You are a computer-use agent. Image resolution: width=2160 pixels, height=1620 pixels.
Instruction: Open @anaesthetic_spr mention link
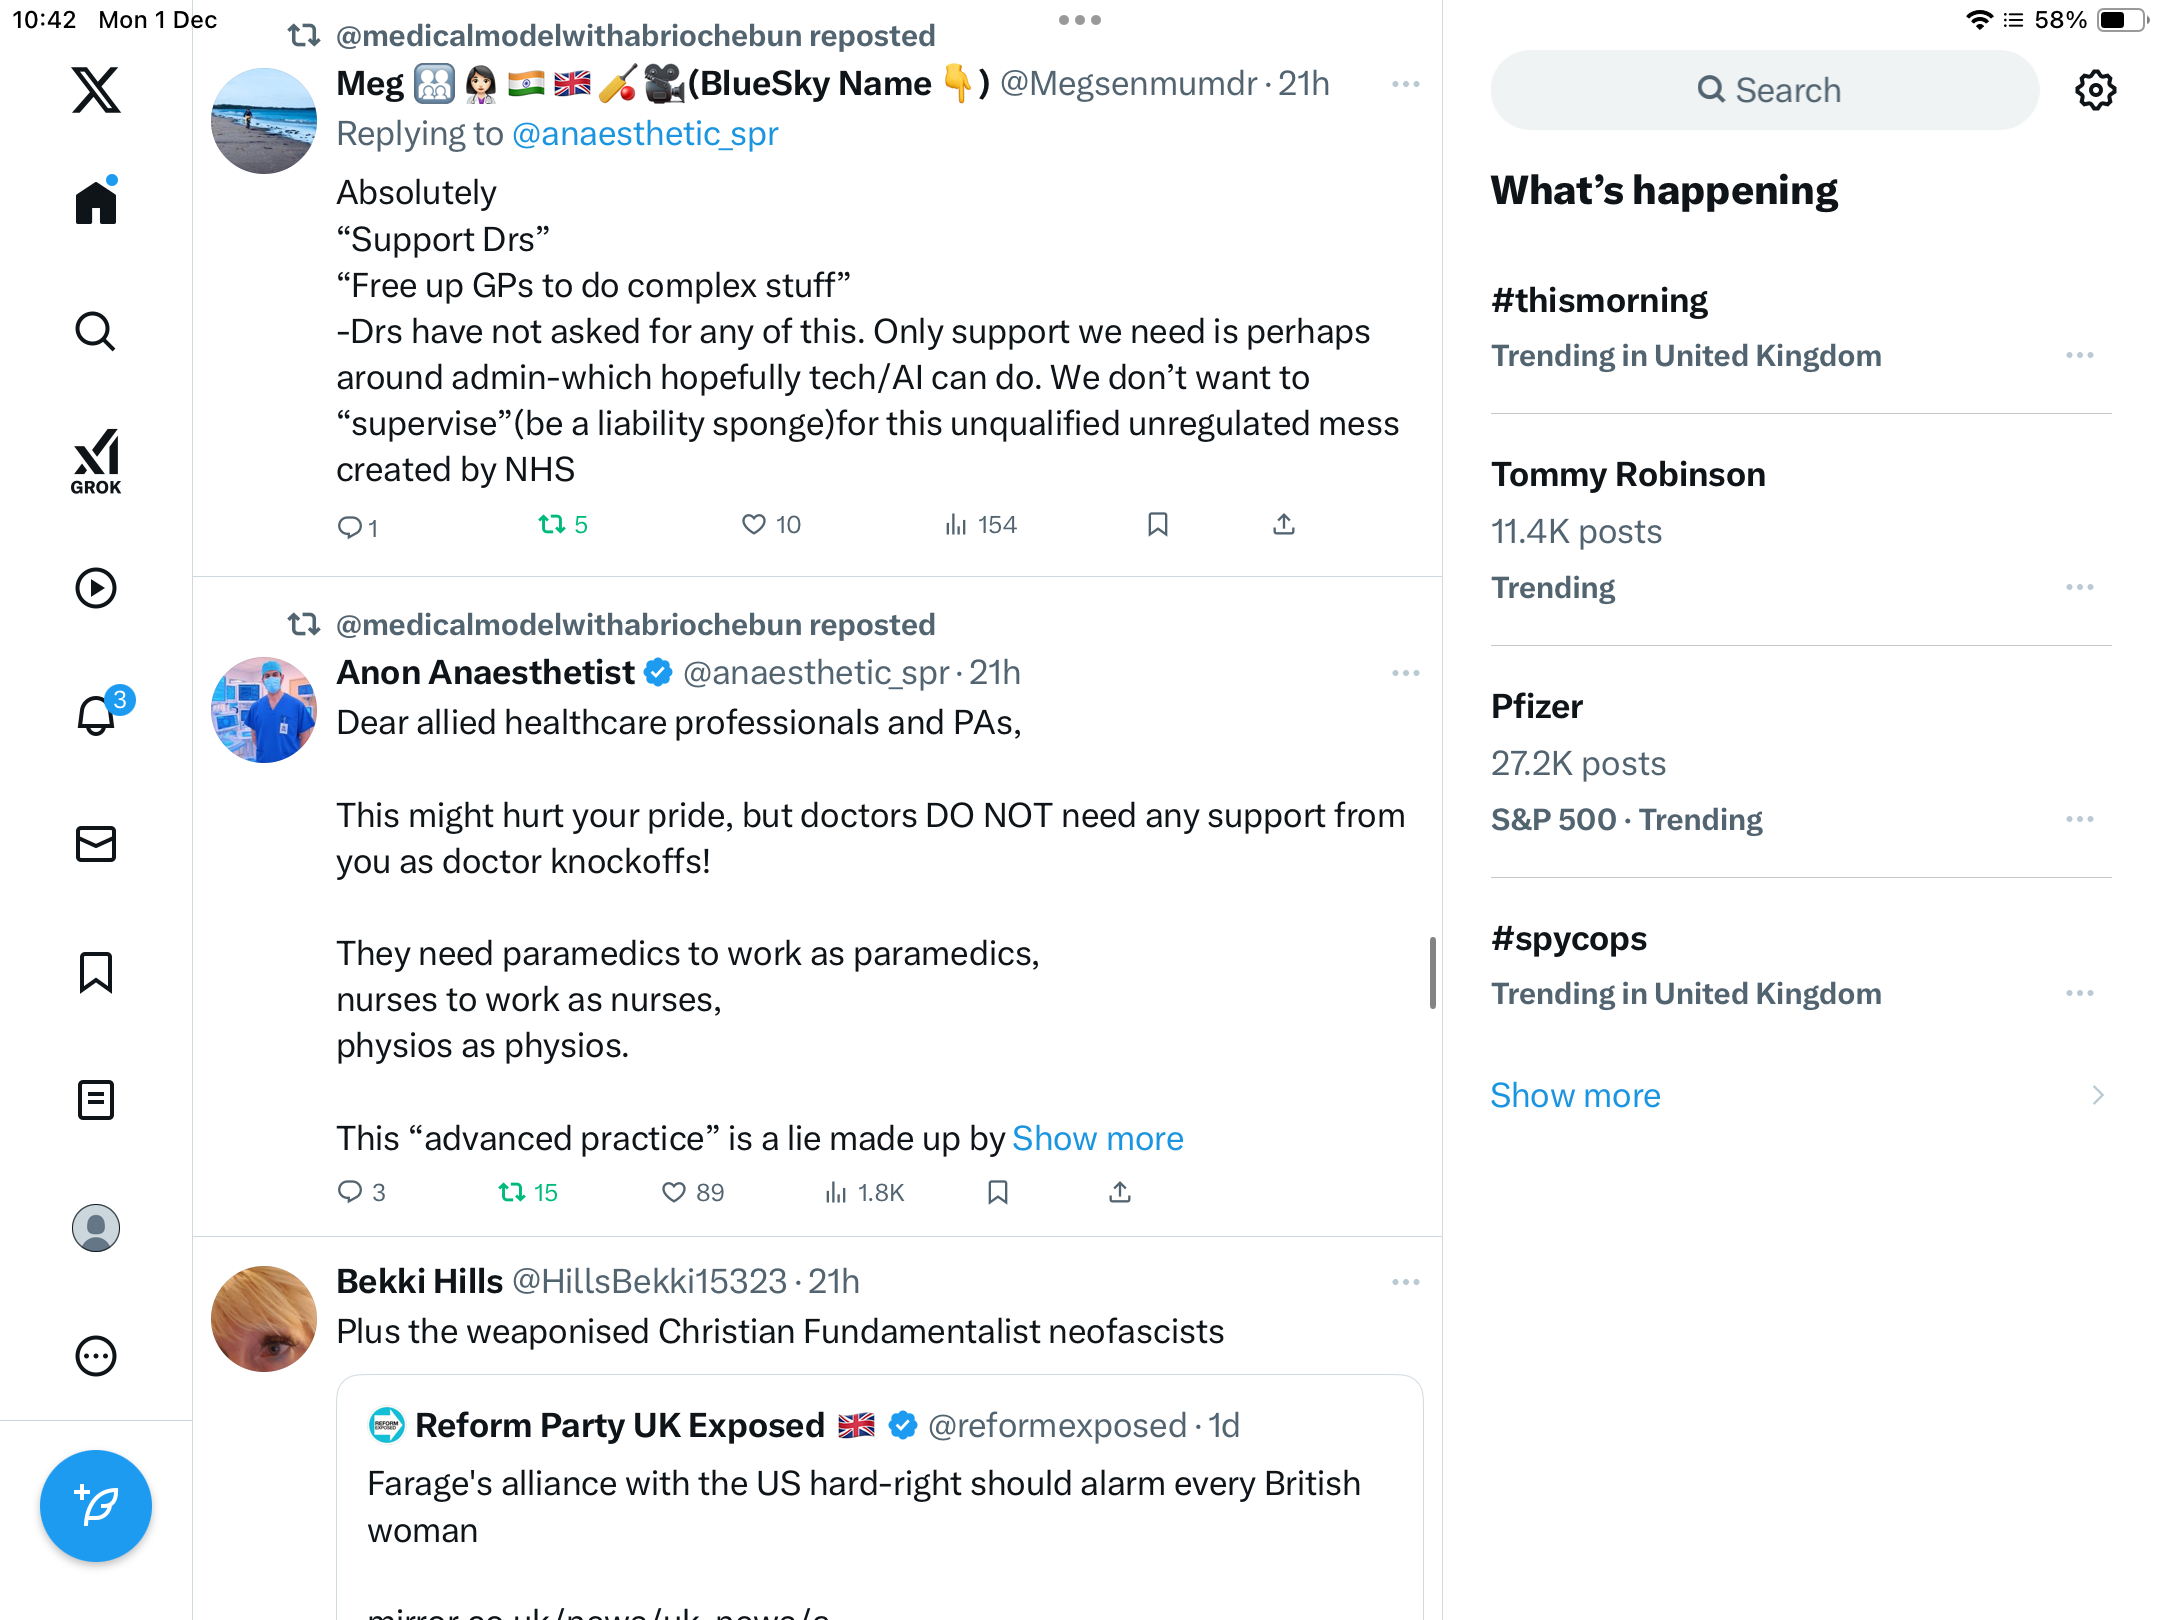click(x=645, y=134)
